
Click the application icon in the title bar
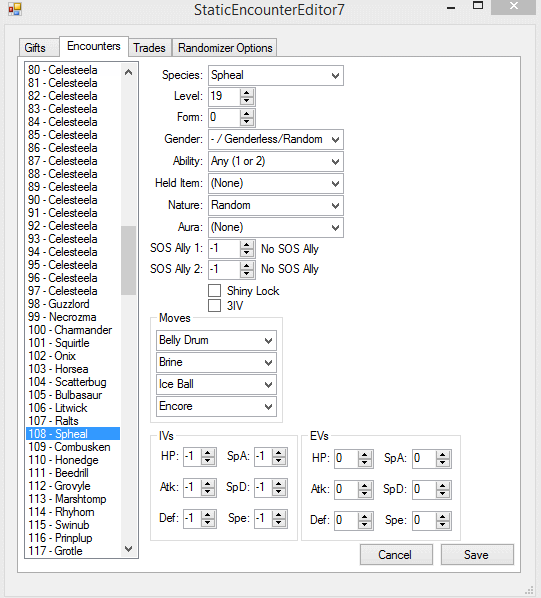pos(15,9)
